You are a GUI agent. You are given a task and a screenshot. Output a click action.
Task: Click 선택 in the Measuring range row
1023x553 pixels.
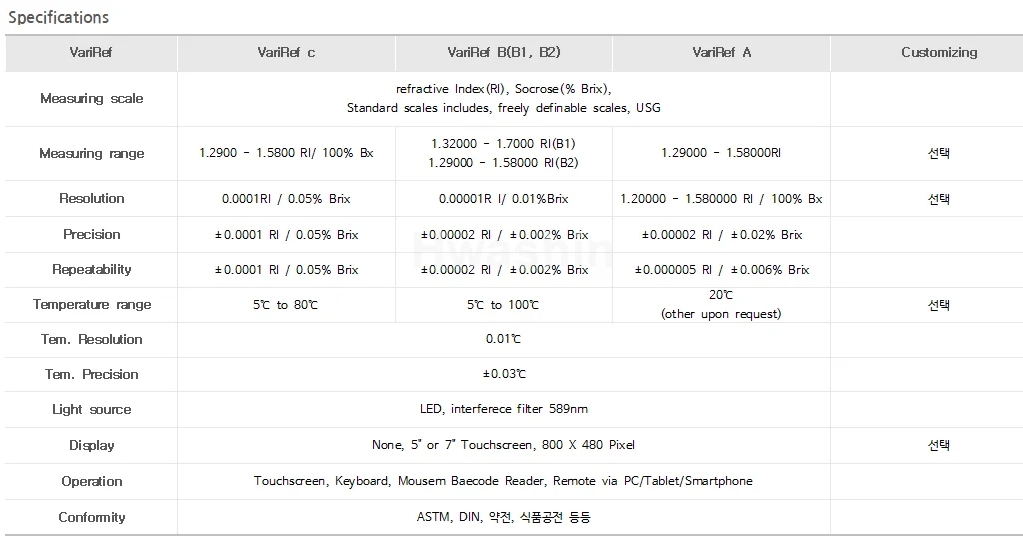[939, 154]
